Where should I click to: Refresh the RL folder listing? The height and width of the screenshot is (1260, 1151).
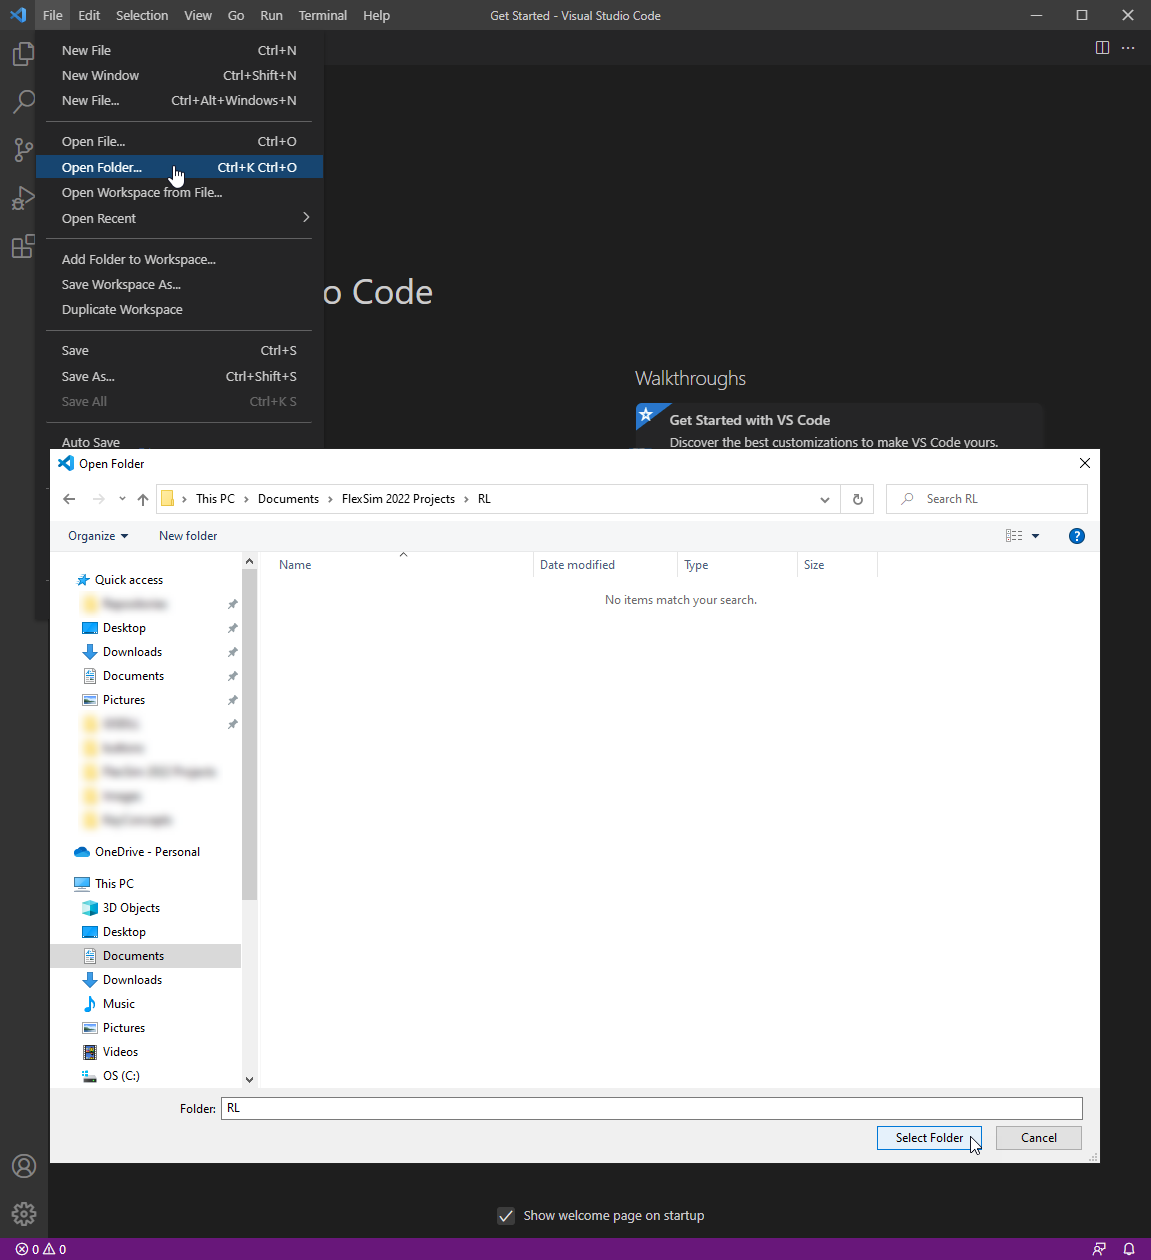(857, 499)
